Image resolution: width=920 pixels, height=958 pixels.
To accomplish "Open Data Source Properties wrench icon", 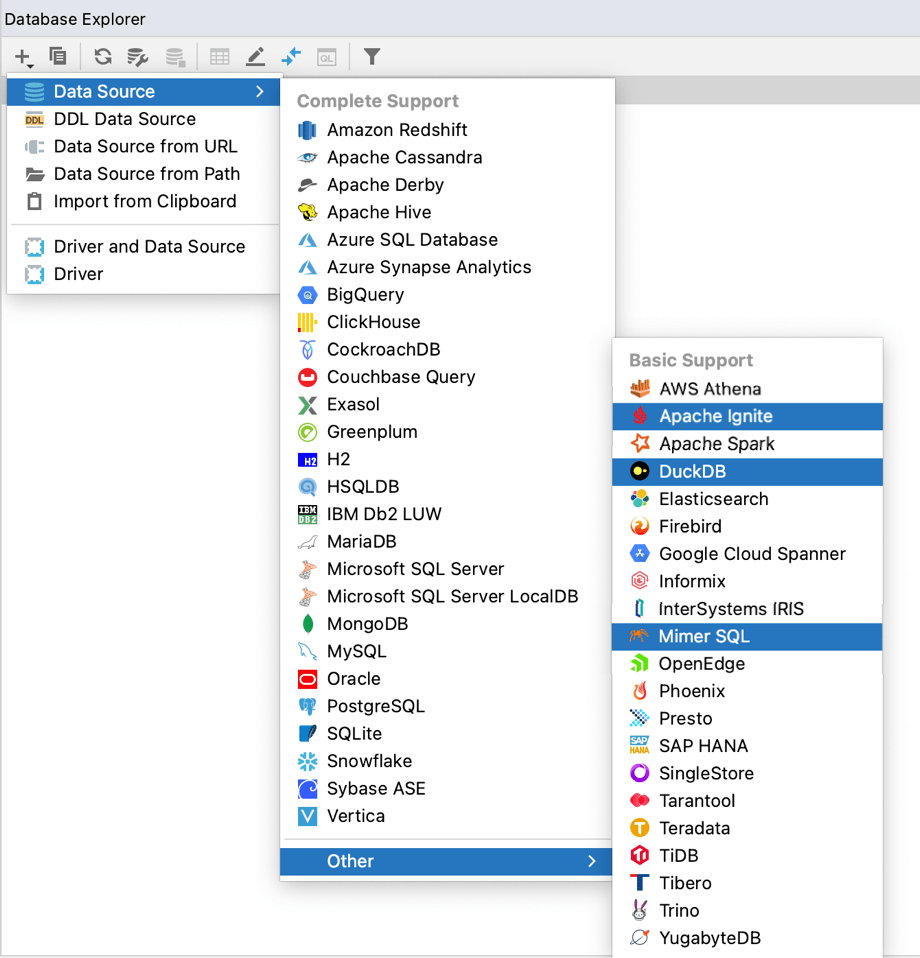I will 138,57.
